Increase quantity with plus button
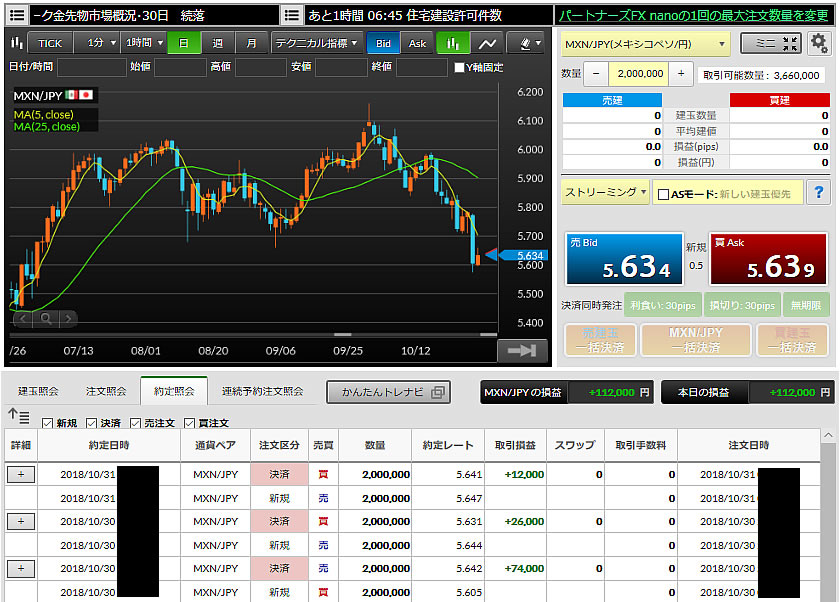 pyautogui.click(x=681, y=74)
